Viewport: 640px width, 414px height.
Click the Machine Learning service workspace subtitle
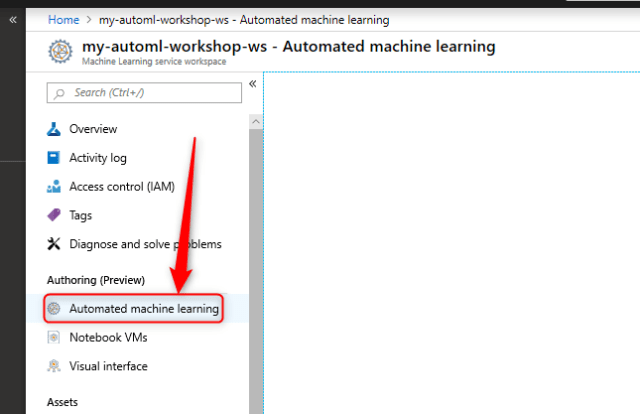[x=154, y=62]
